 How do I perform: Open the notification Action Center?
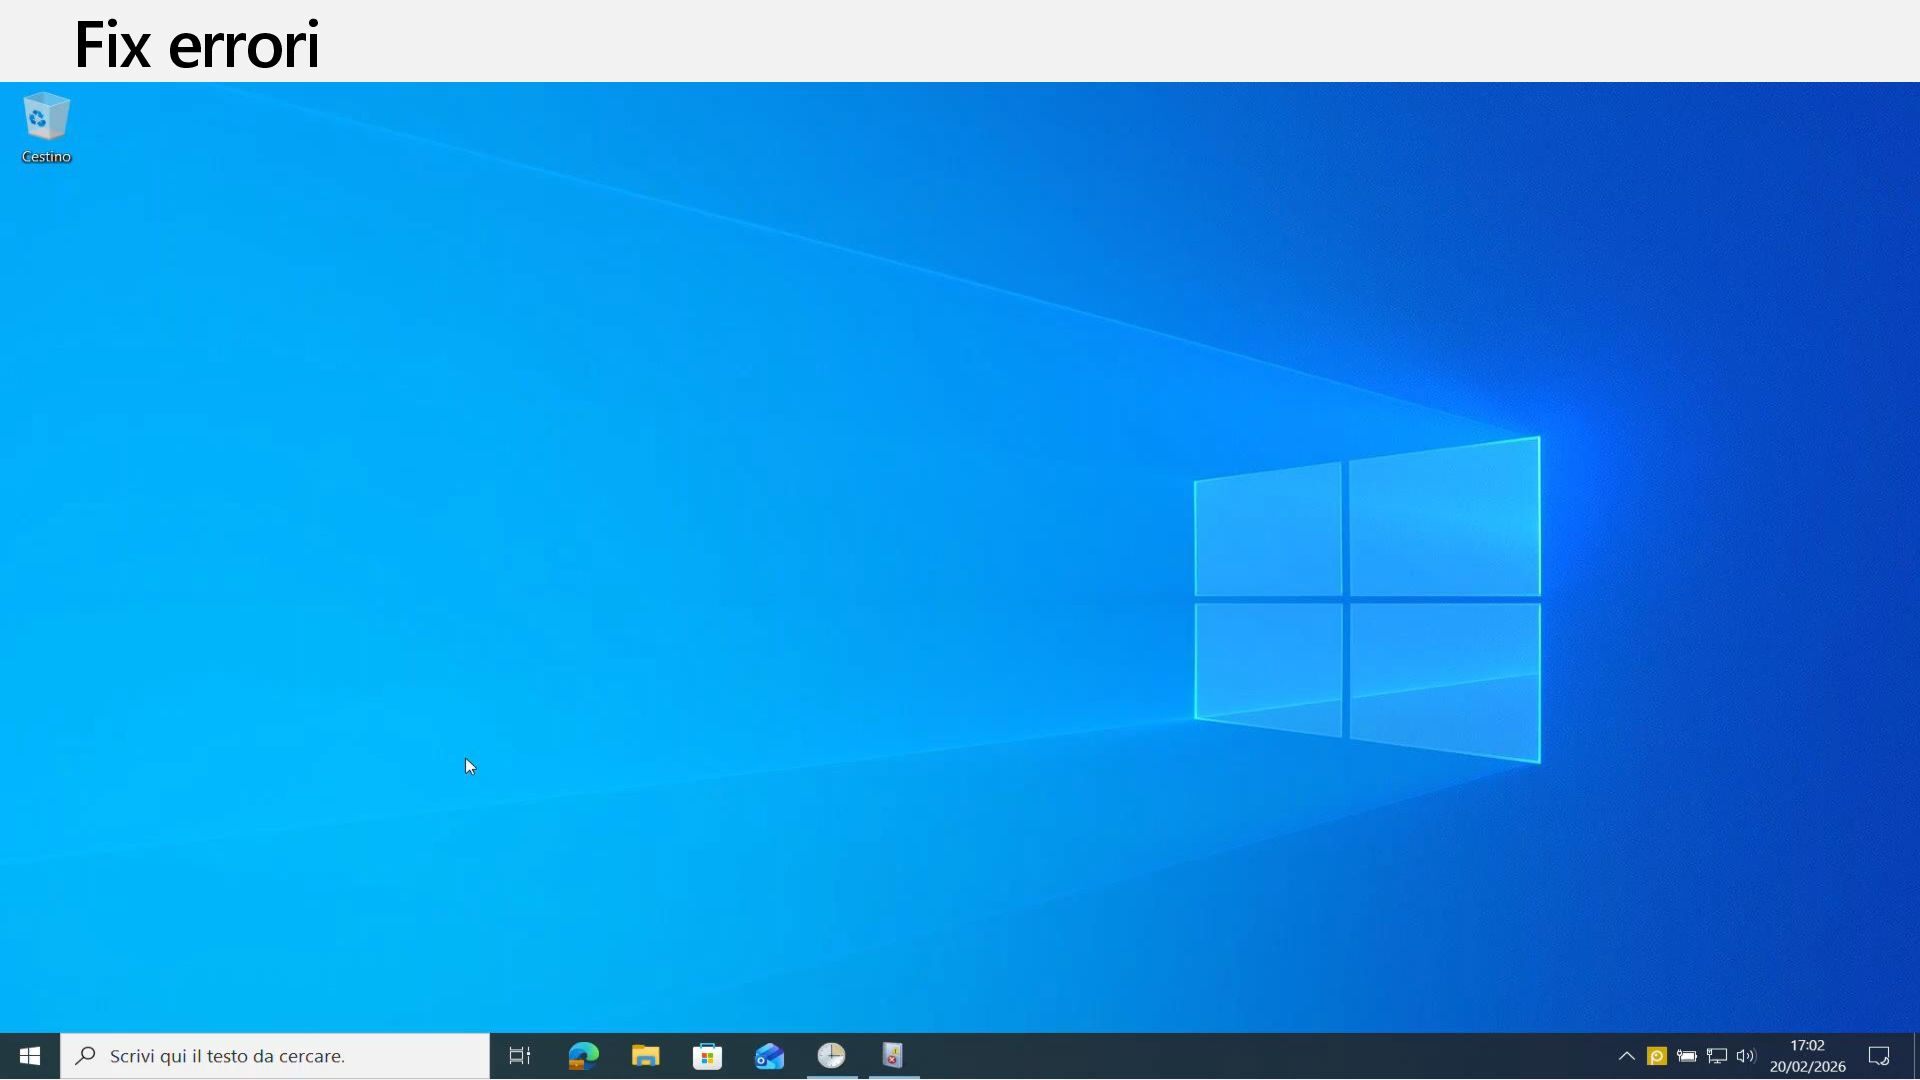pyautogui.click(x=1878, y=1056)
